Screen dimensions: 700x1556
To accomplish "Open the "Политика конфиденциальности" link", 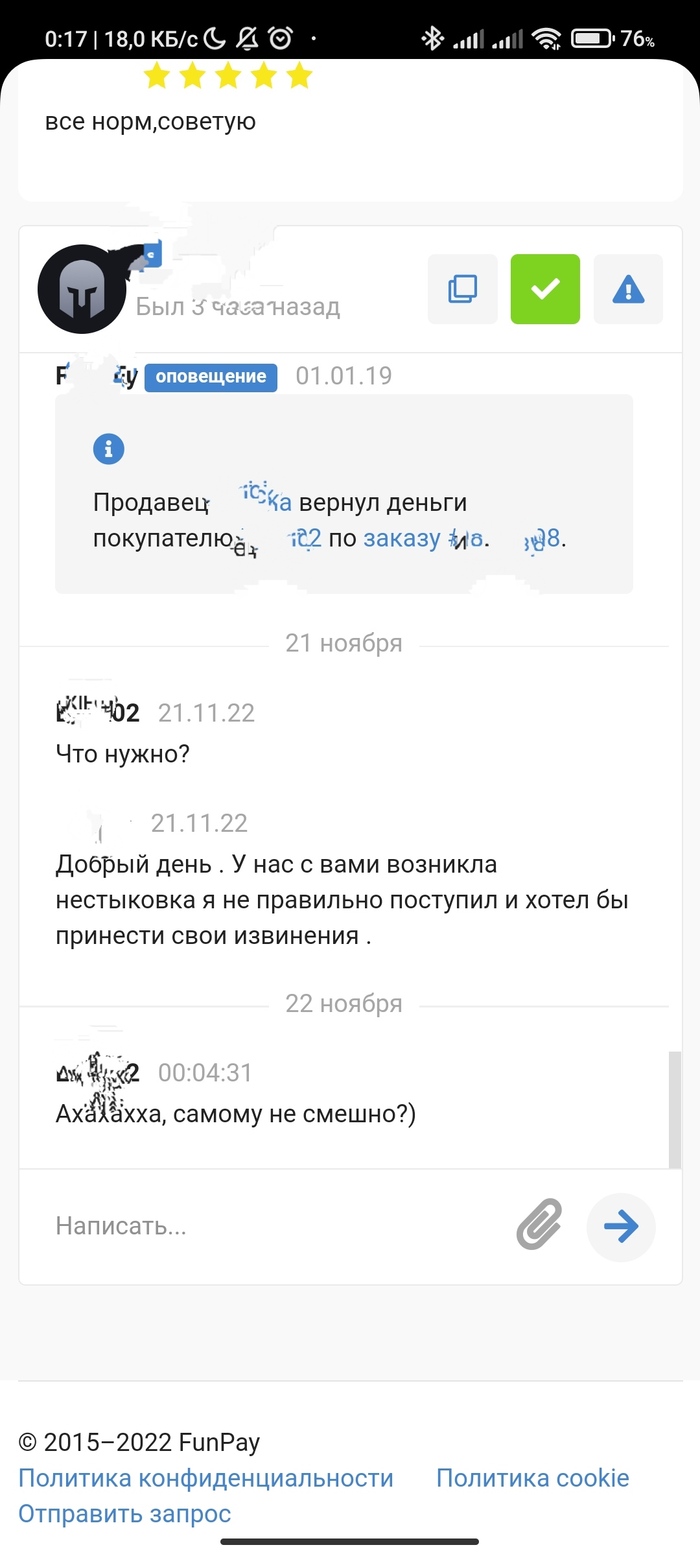I will click(206, 1478).
